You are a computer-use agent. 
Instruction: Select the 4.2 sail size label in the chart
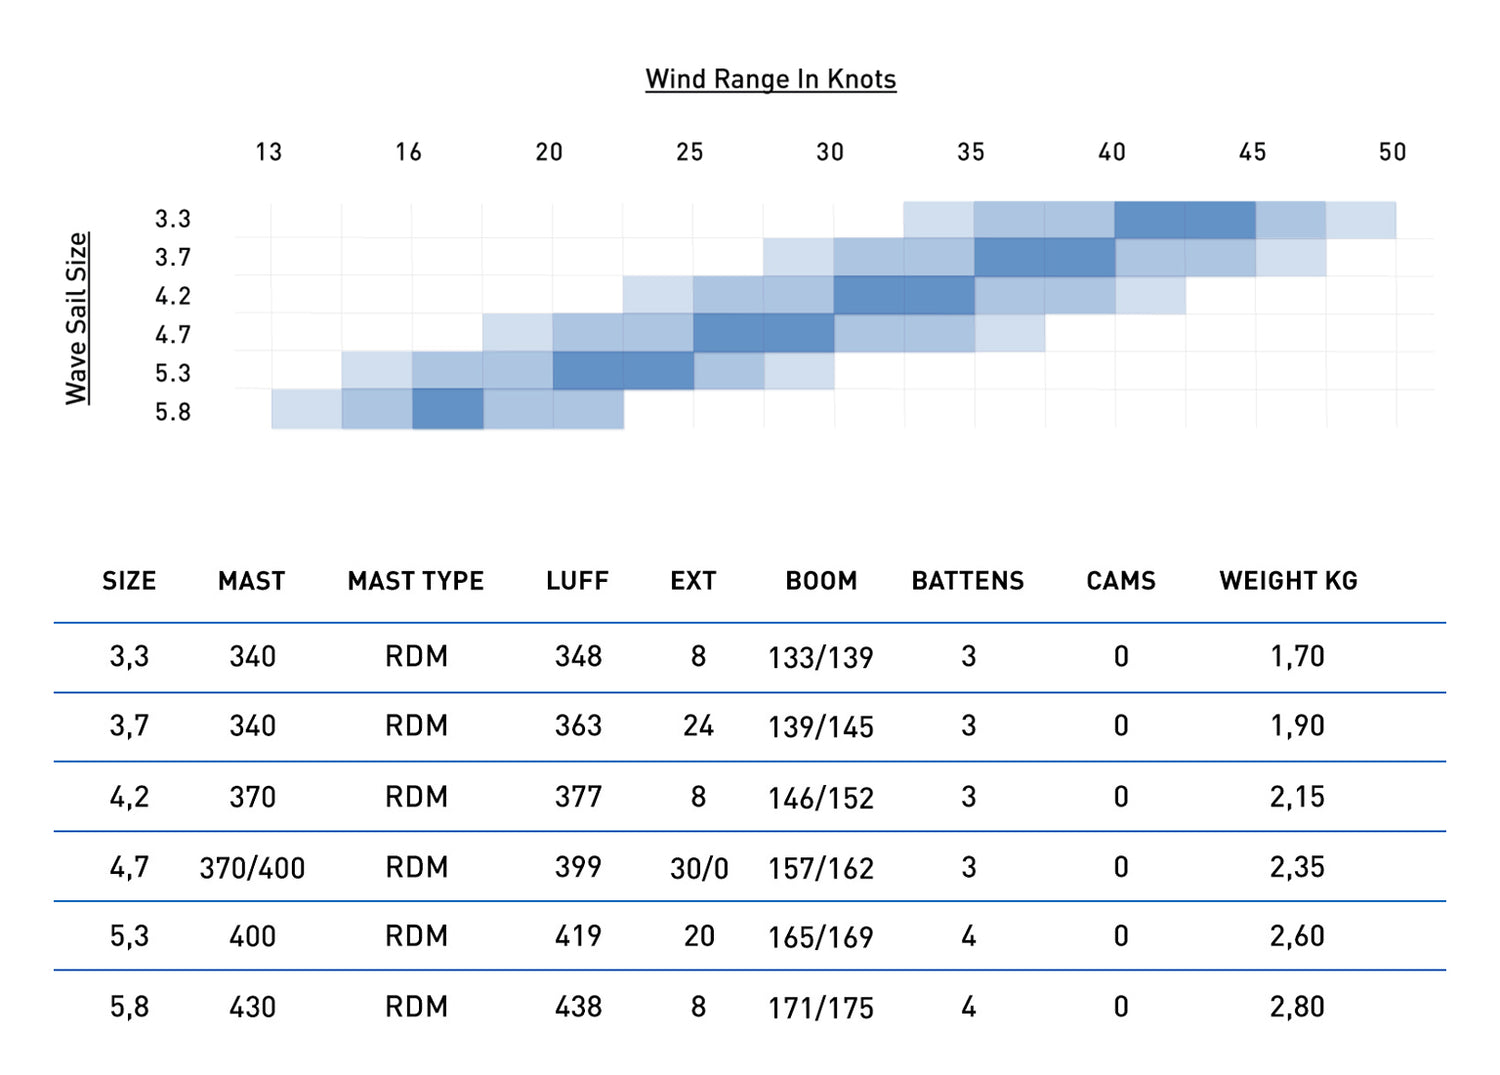tap(172, 296)
